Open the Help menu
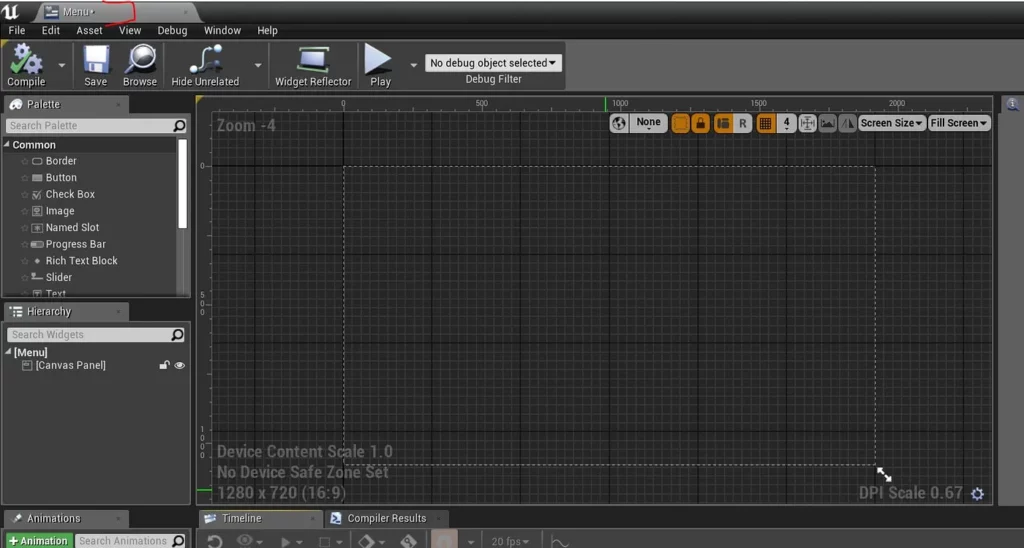The height and width of the screenshot is (548, 1024). tap(267, 30)
